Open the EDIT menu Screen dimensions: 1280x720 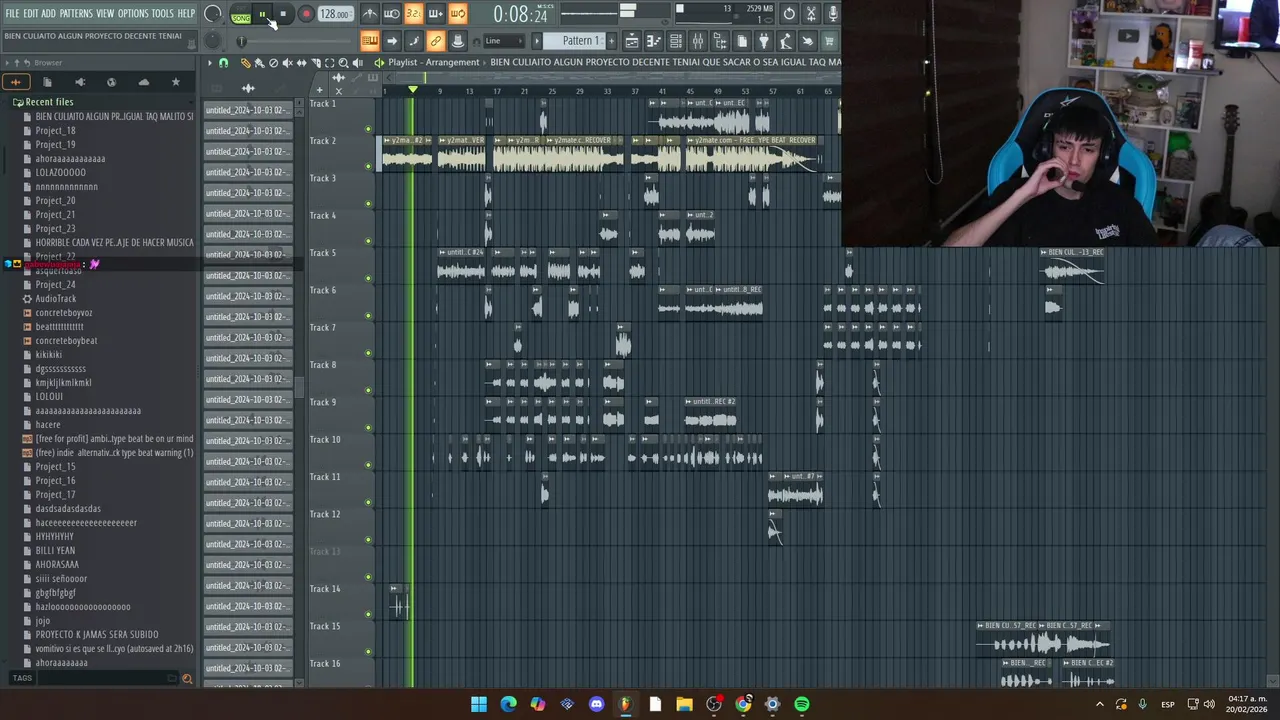pyautogui.click(x=30, y=13)
